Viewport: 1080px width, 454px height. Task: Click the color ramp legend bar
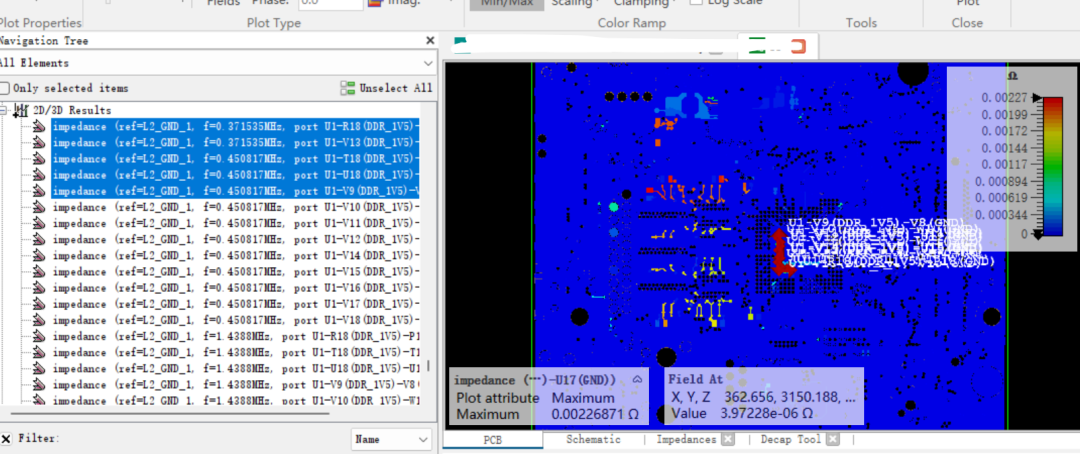pos(1051,166)
